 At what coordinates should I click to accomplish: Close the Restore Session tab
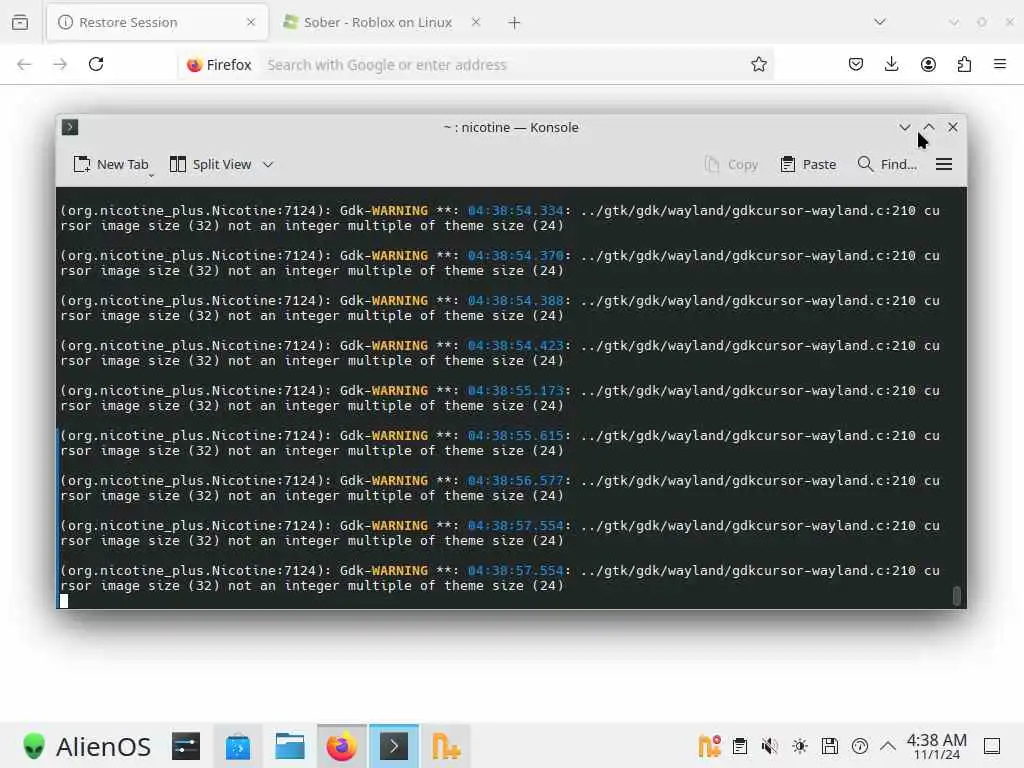(251, 22)
